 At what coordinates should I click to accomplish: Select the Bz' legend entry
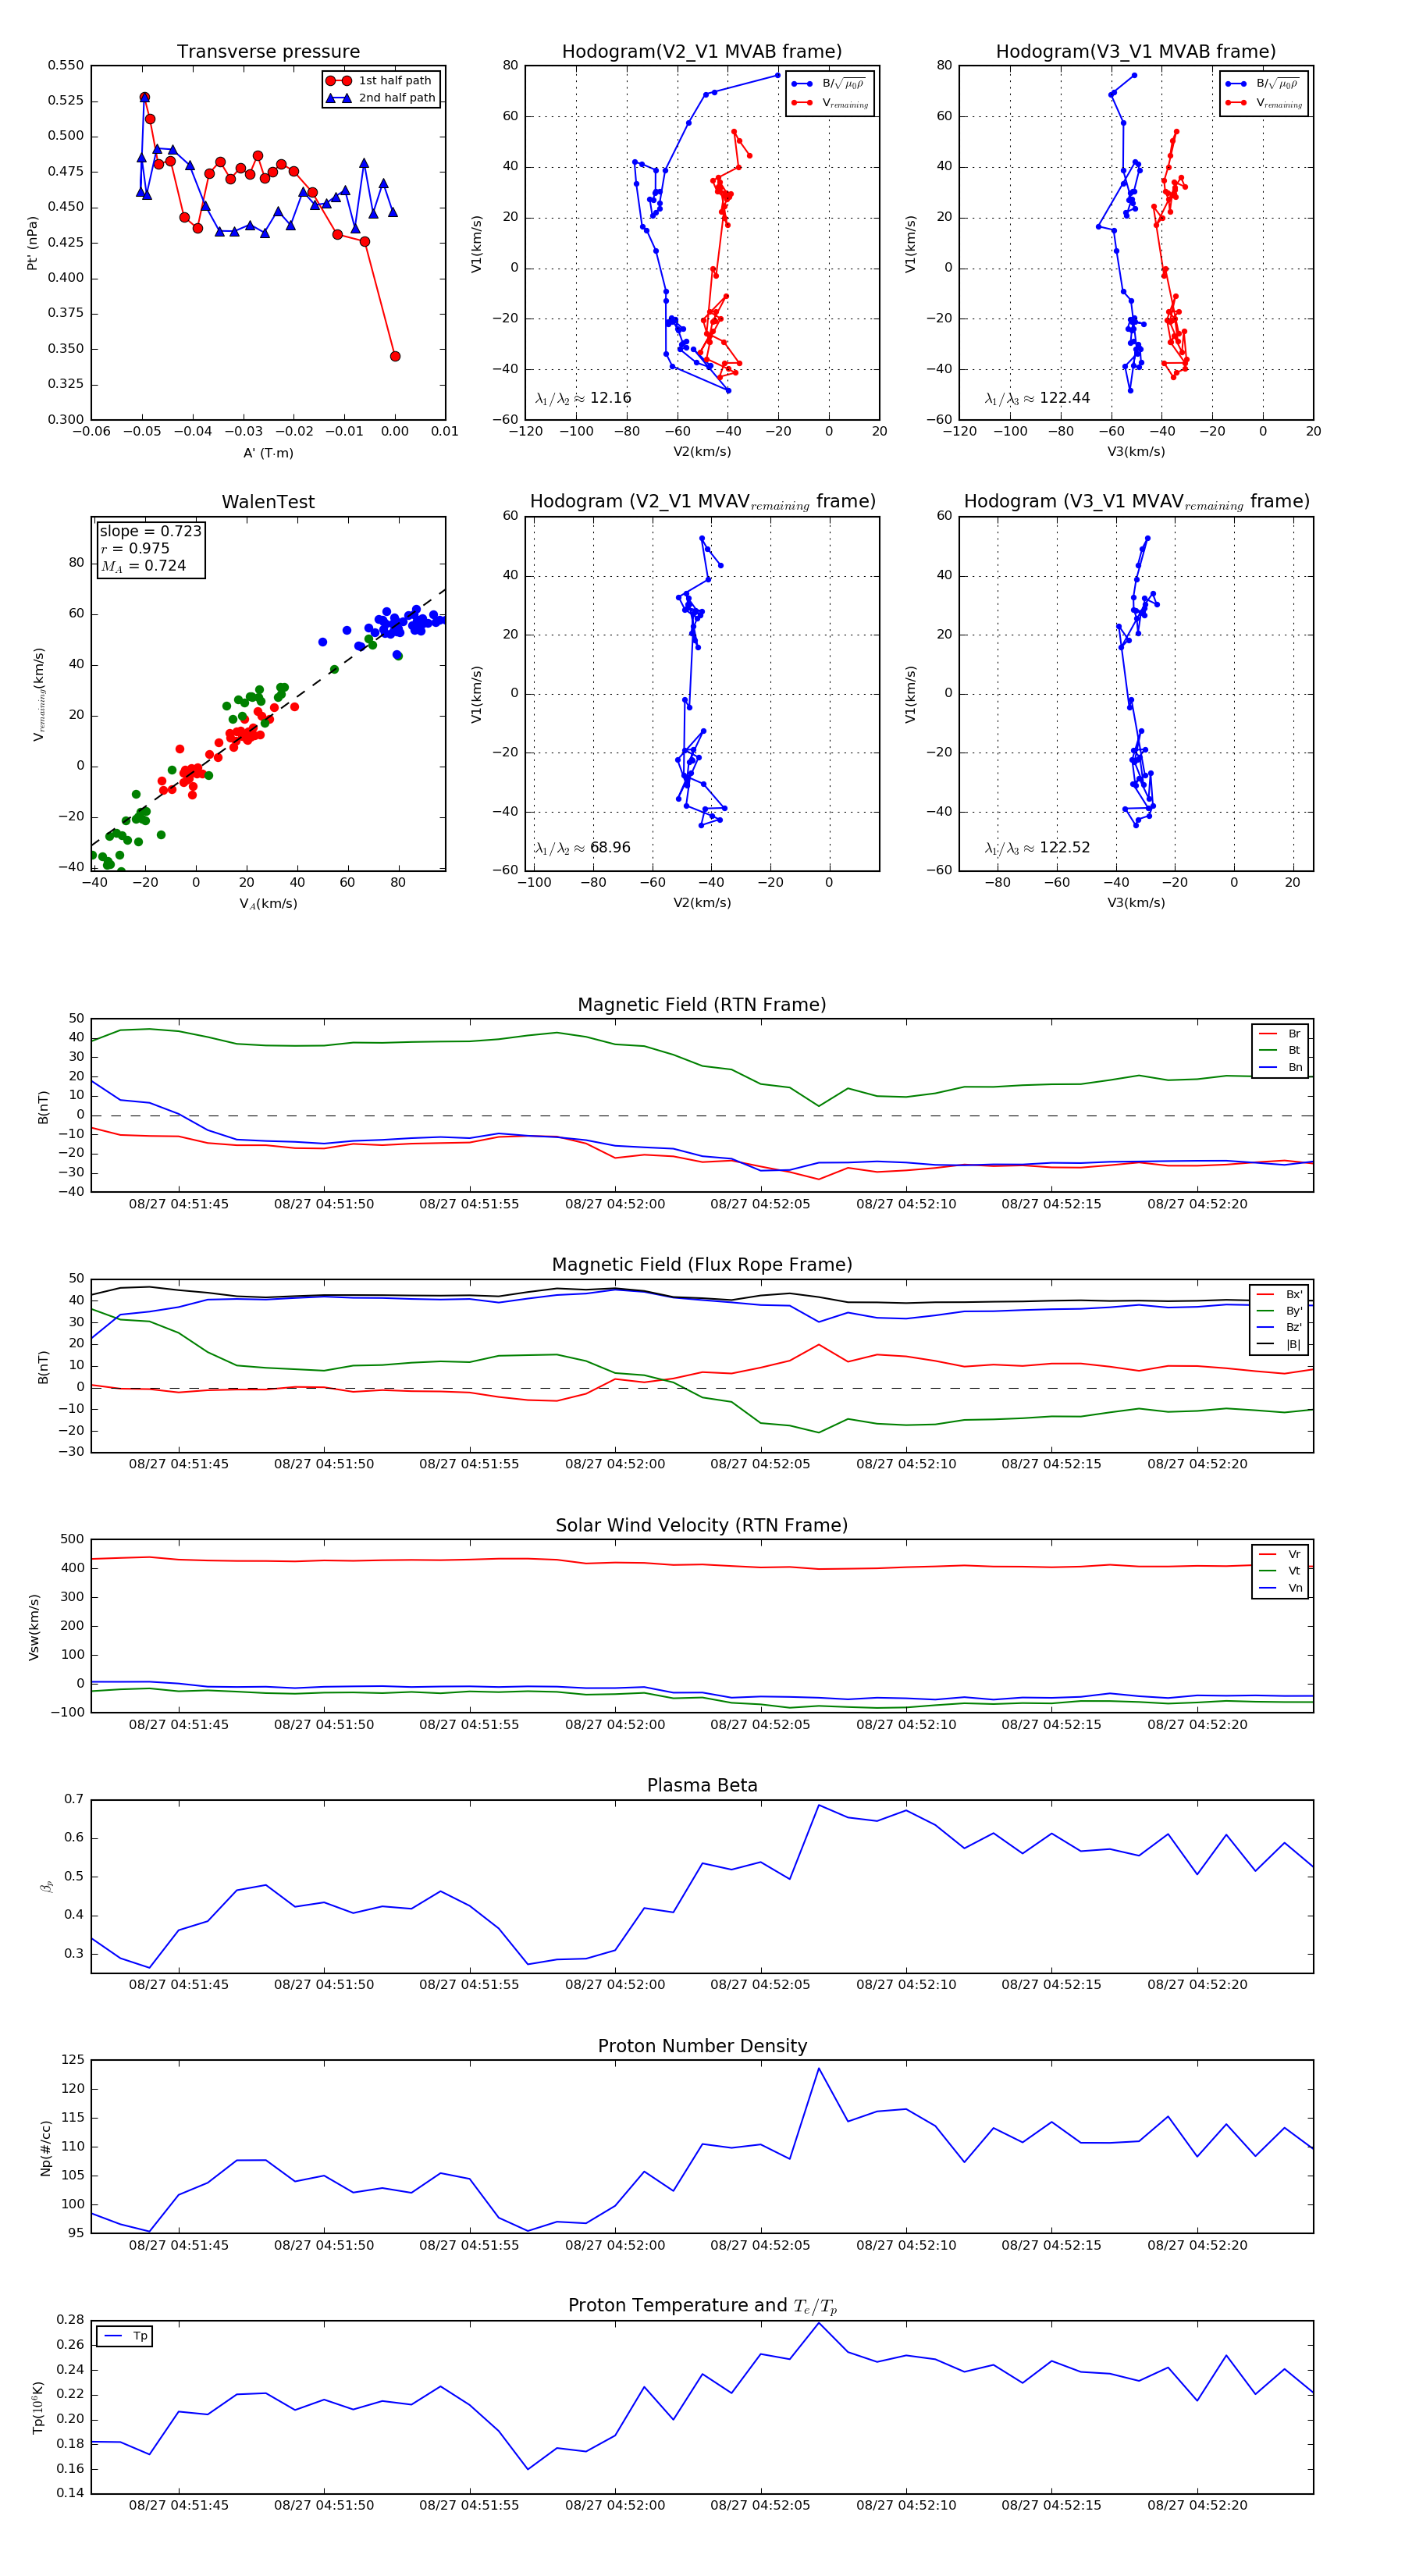(x=1279, y=1327)
